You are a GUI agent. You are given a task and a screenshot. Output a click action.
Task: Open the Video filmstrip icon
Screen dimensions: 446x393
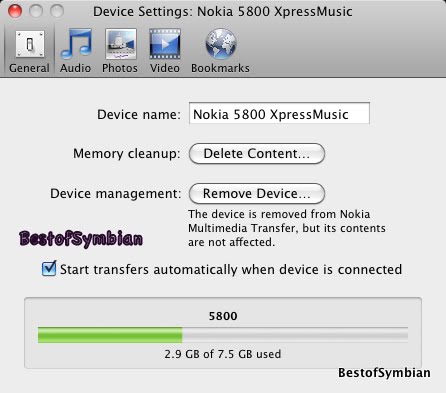165,44
